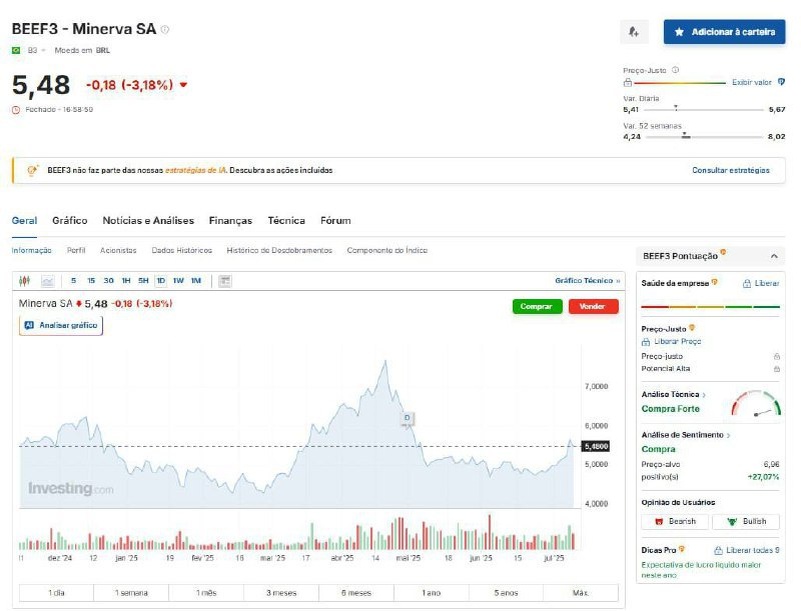The image size is (801, 611).
Task: Click the bear icon in Bearish button
Action: coord(659,522)
